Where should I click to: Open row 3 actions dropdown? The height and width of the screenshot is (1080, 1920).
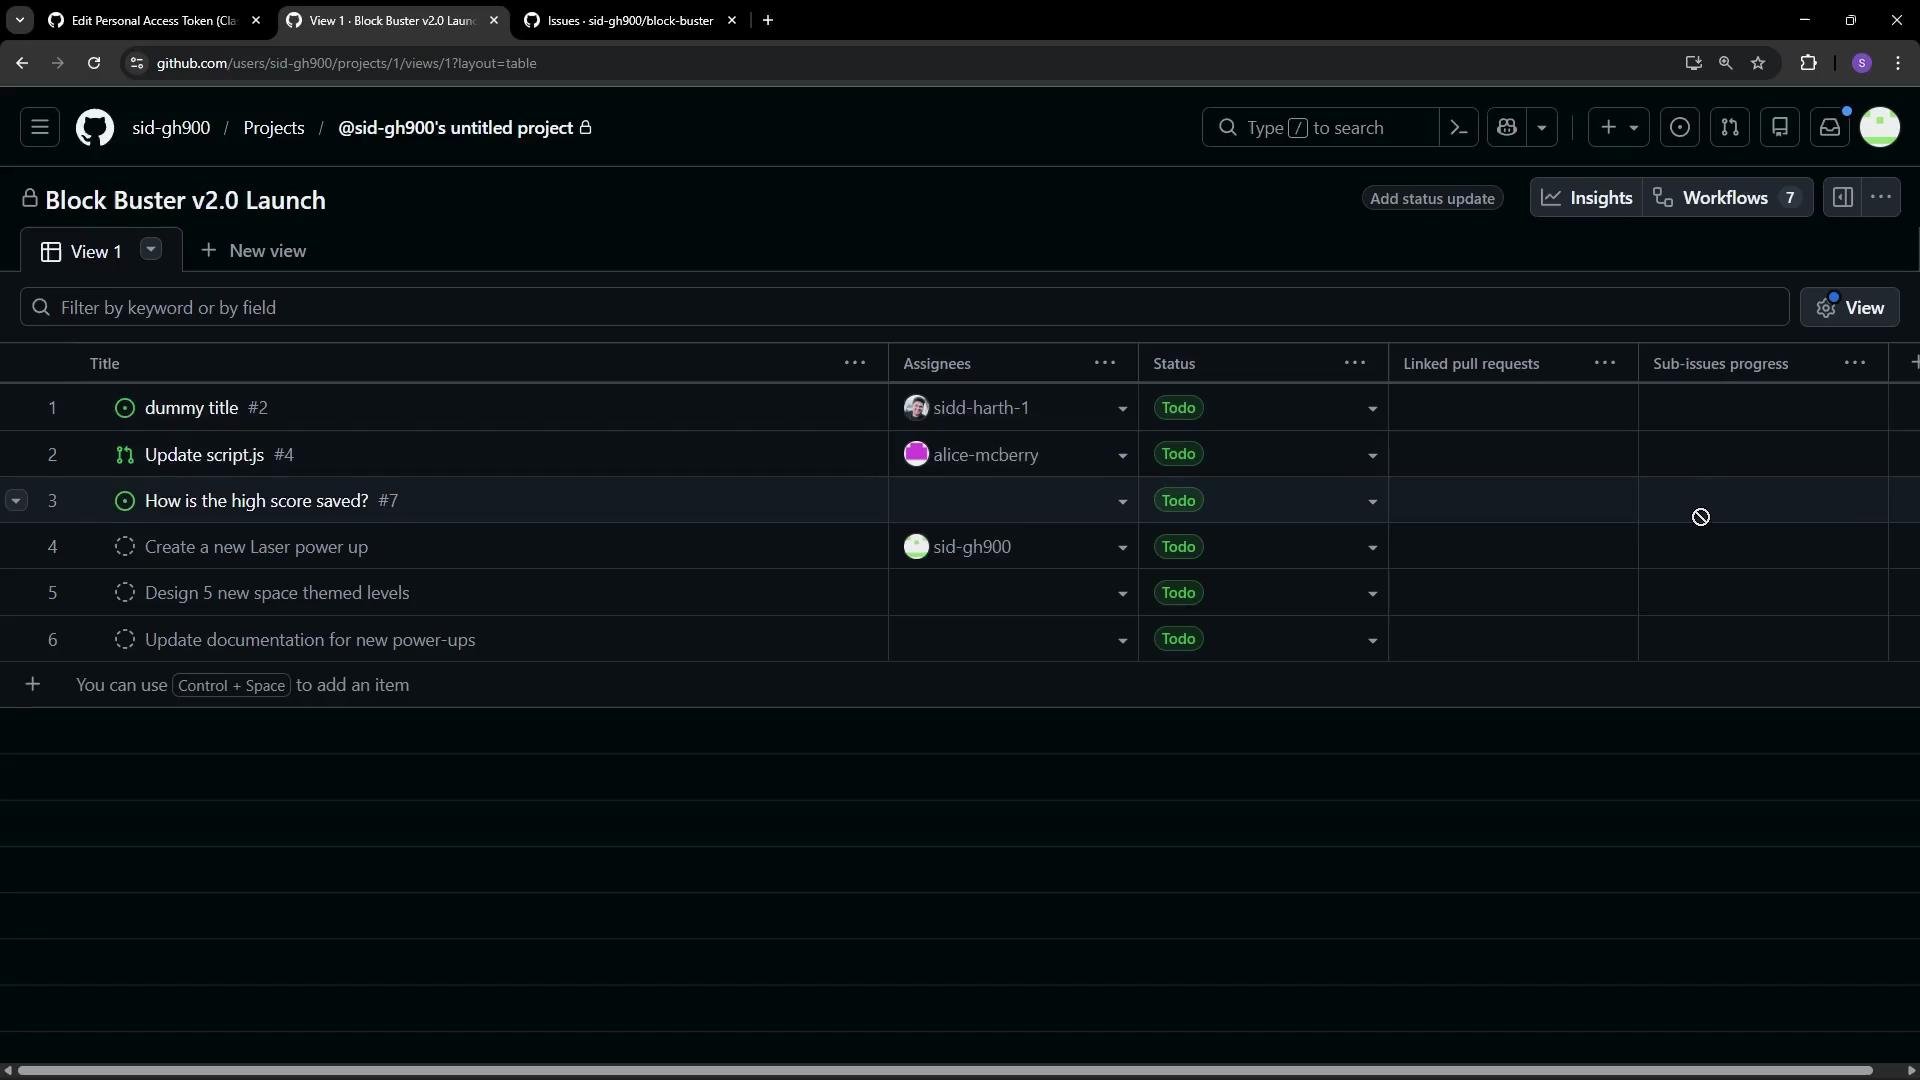point(16,500)
